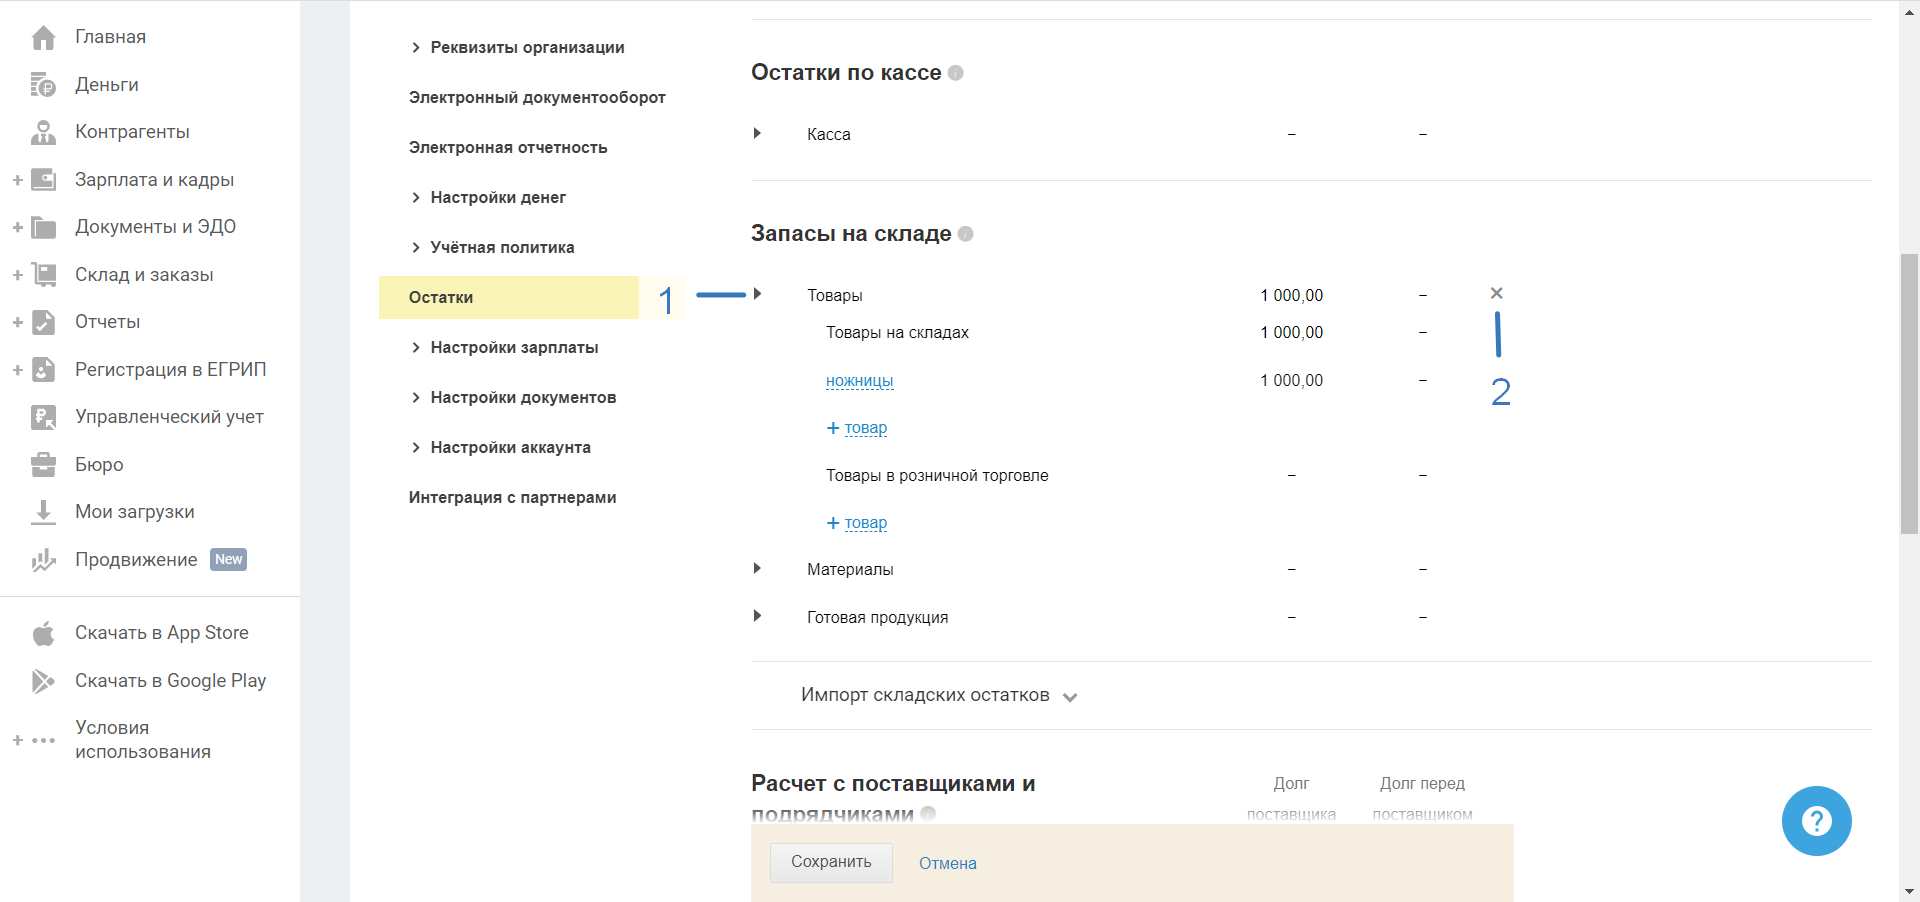1920x902 pixels.
Task: Expand the Материалы row
Action: coord(757,569)
